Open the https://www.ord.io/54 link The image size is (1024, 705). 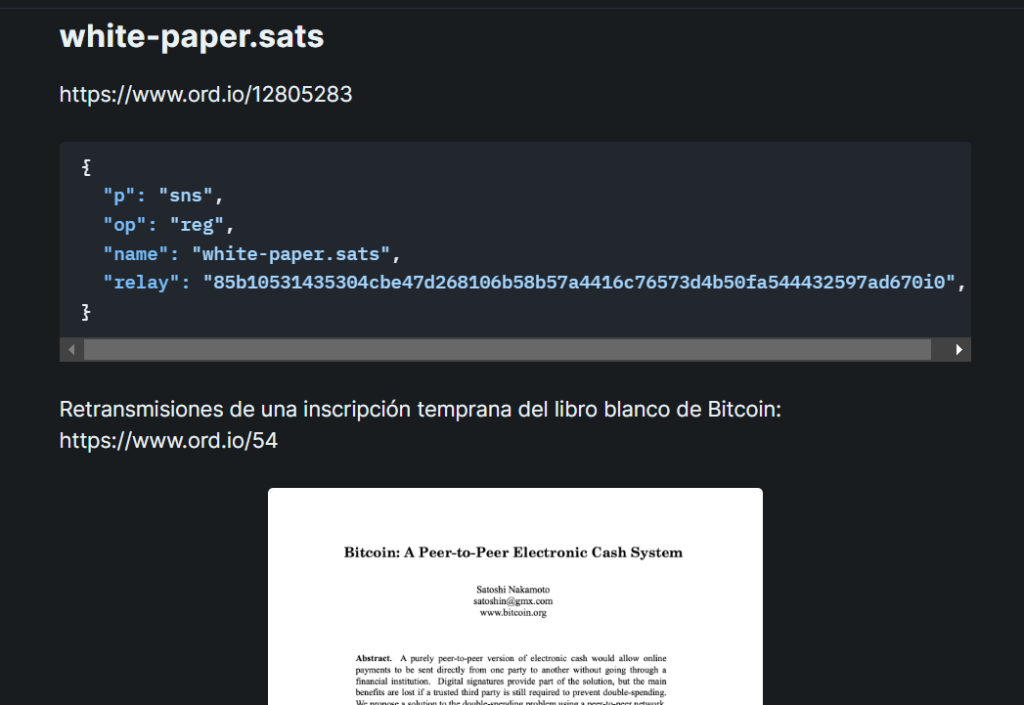(x=168, y=441)
